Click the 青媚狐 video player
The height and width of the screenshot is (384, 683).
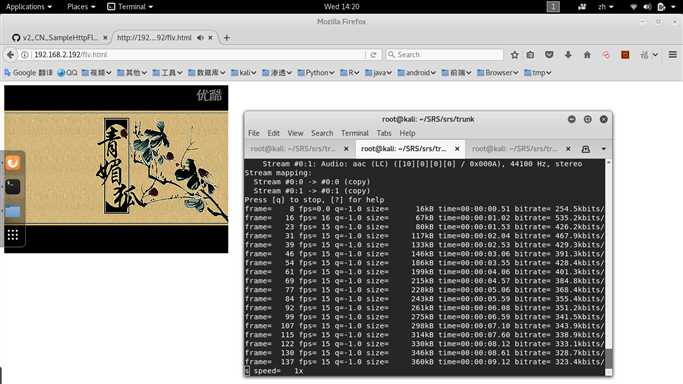click(x=116, y=169)
